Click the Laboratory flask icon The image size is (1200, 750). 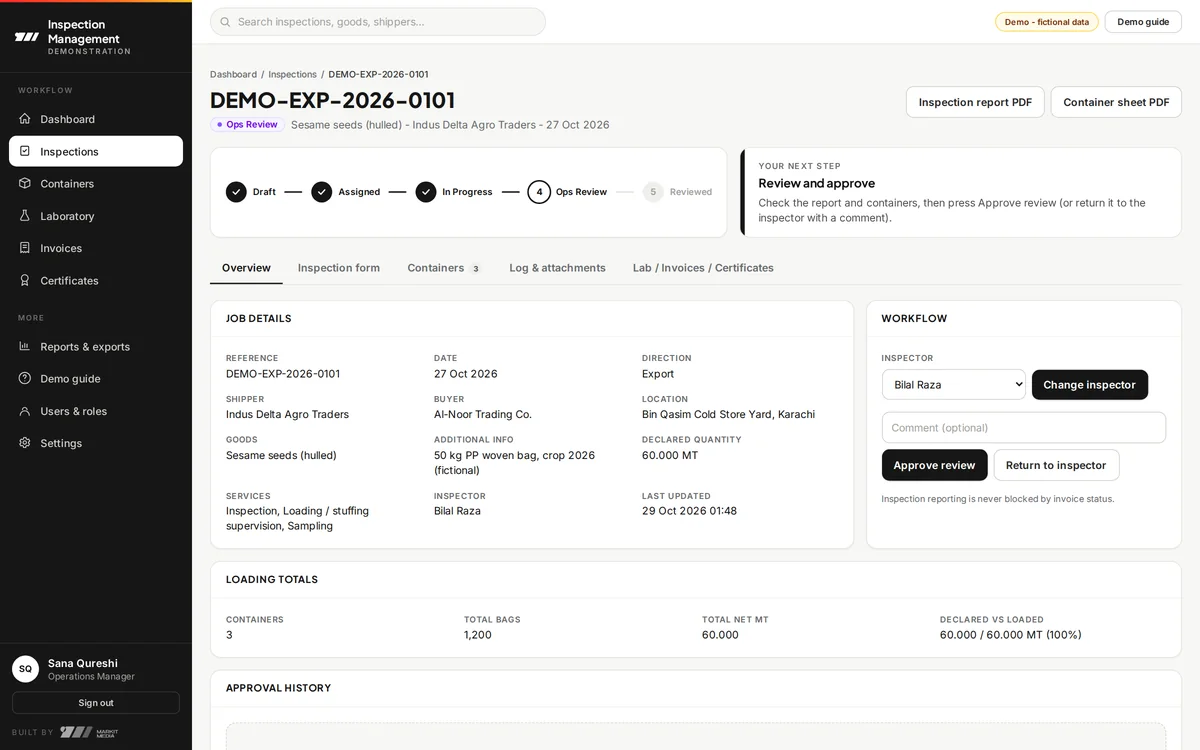[x=25, y=216]
